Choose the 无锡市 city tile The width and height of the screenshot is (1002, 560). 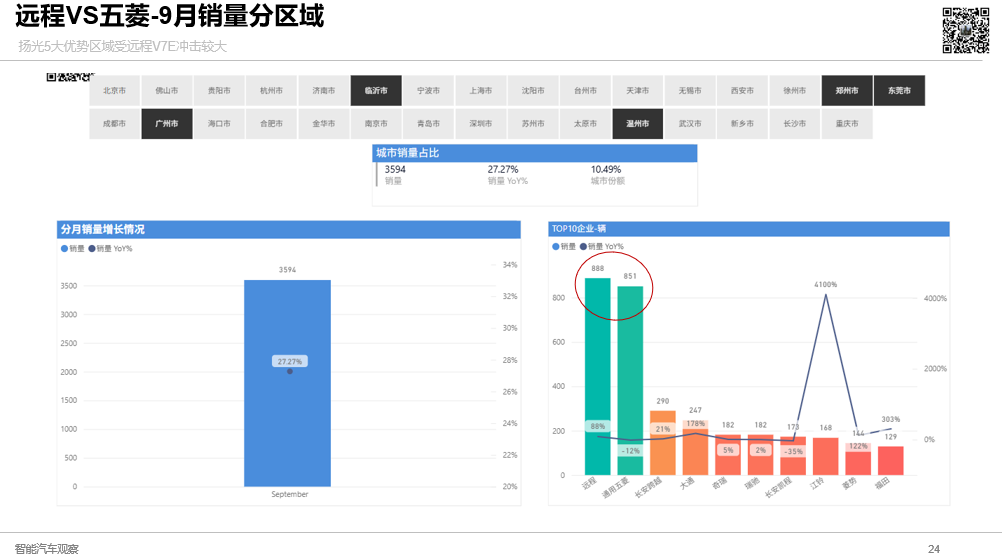[x=690, y=91]
